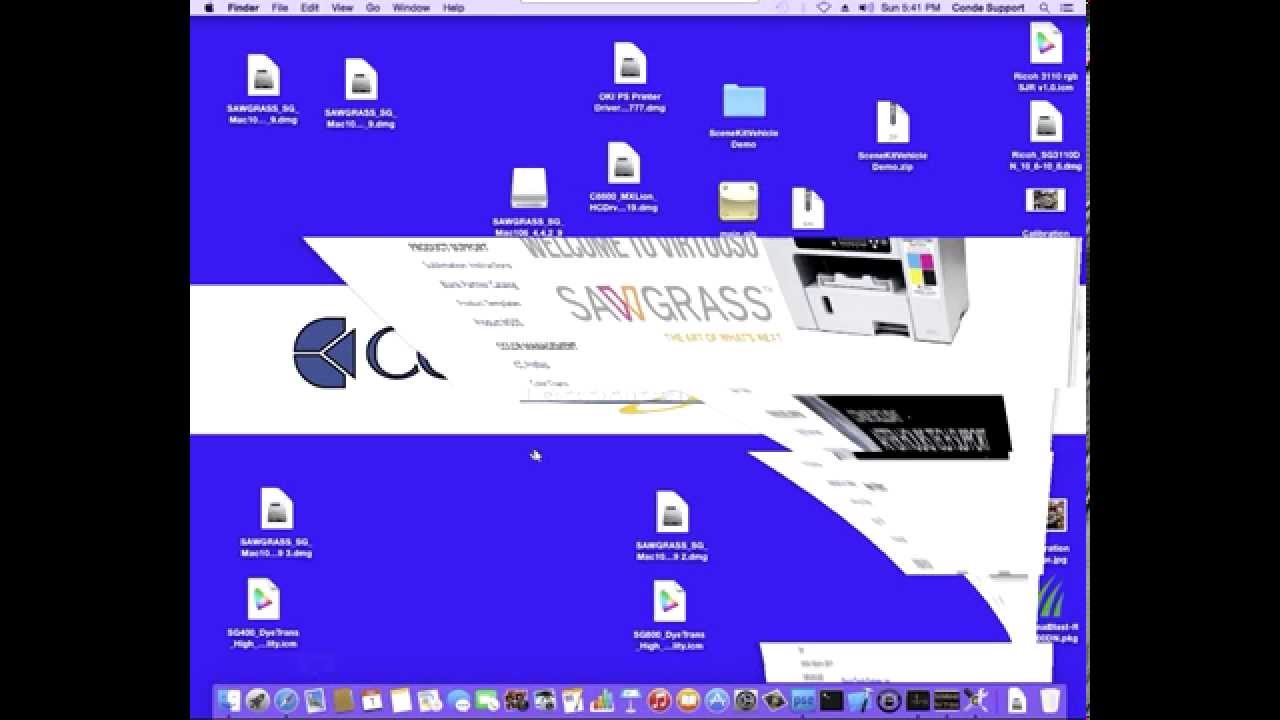Viewport: 1280px width, 720px height.
Task: Open Finder from the Dock
Action: pos(229,701)
